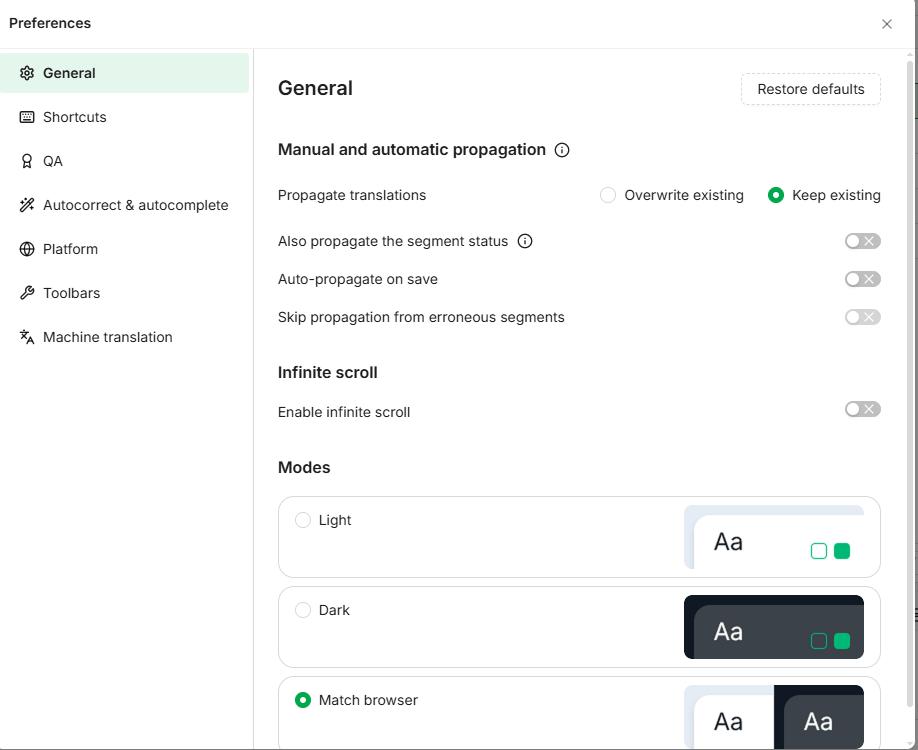Open the Shortcuts preferences section
The image size is (918, 750).
124,117
